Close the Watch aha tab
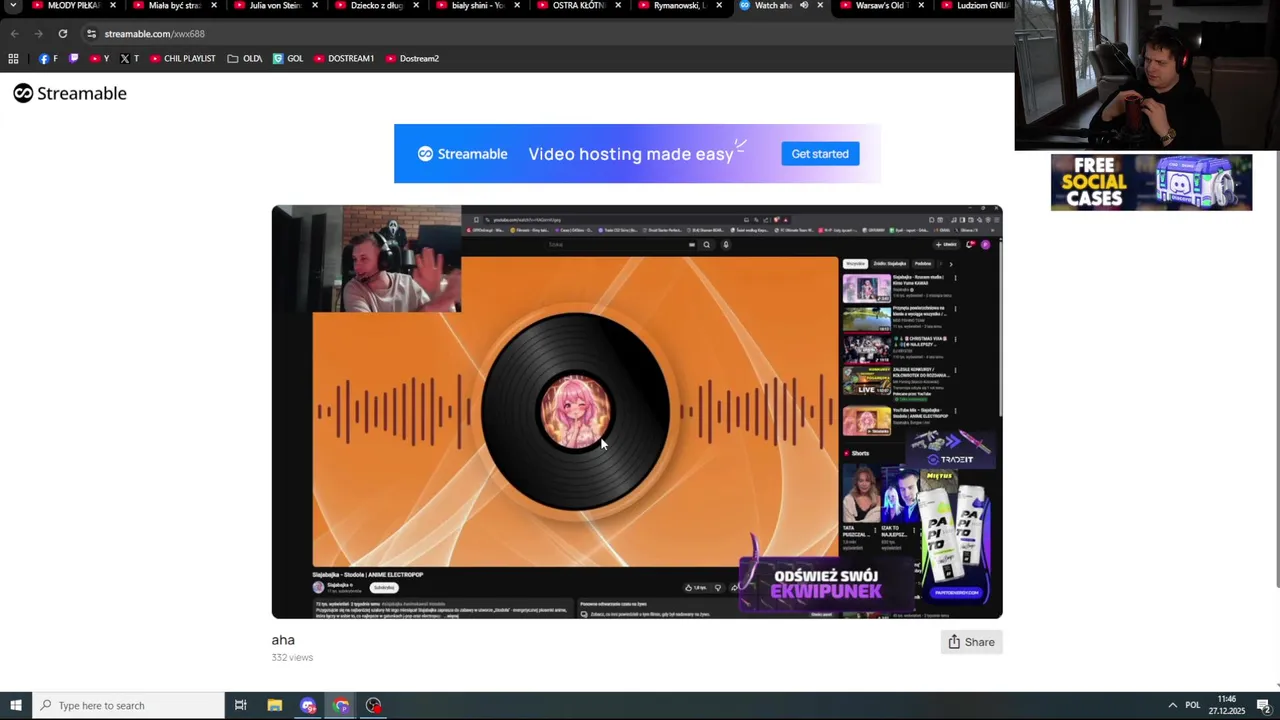Image resolution: width=1280 pixels, height=720 pixels. point(820,5)
